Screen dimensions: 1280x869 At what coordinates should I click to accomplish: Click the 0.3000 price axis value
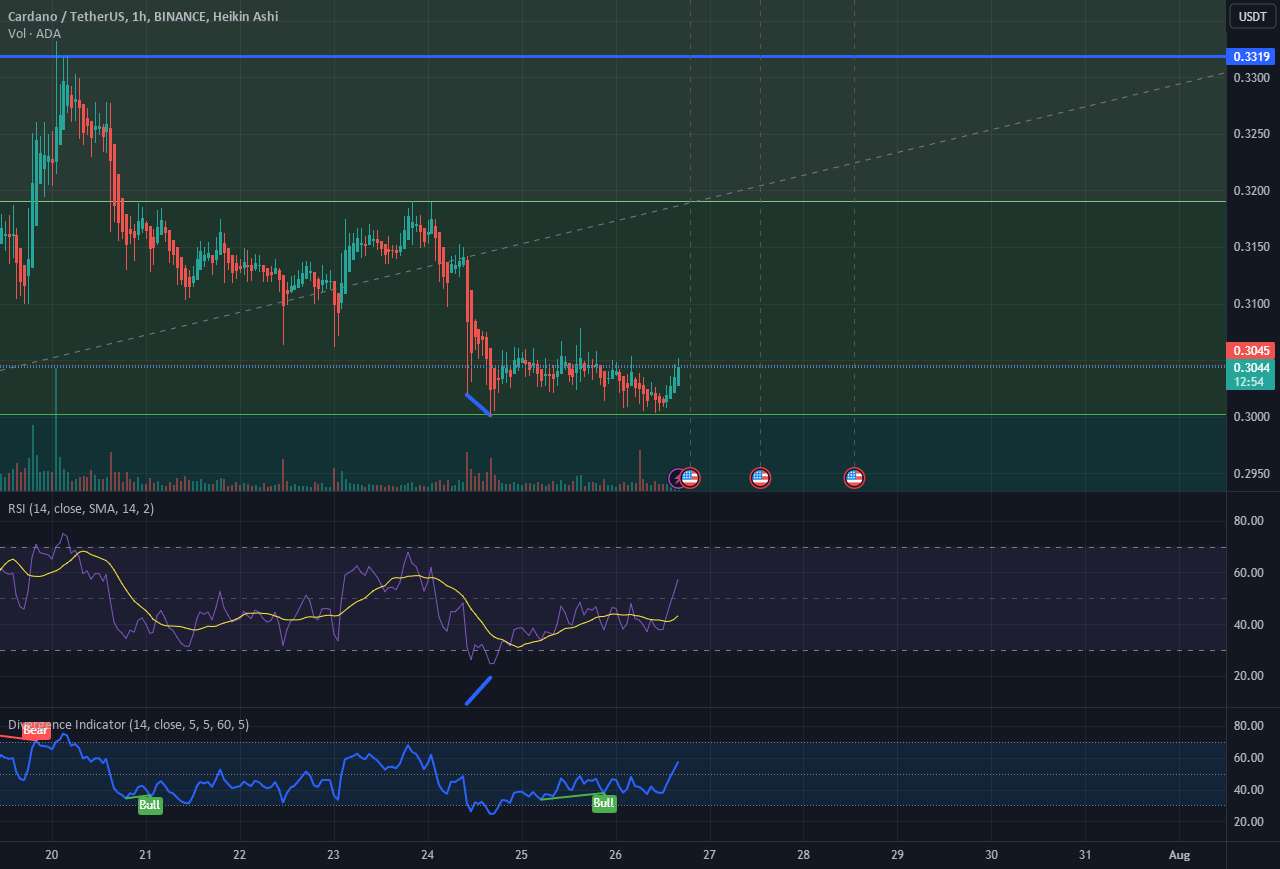point(1251,417)
